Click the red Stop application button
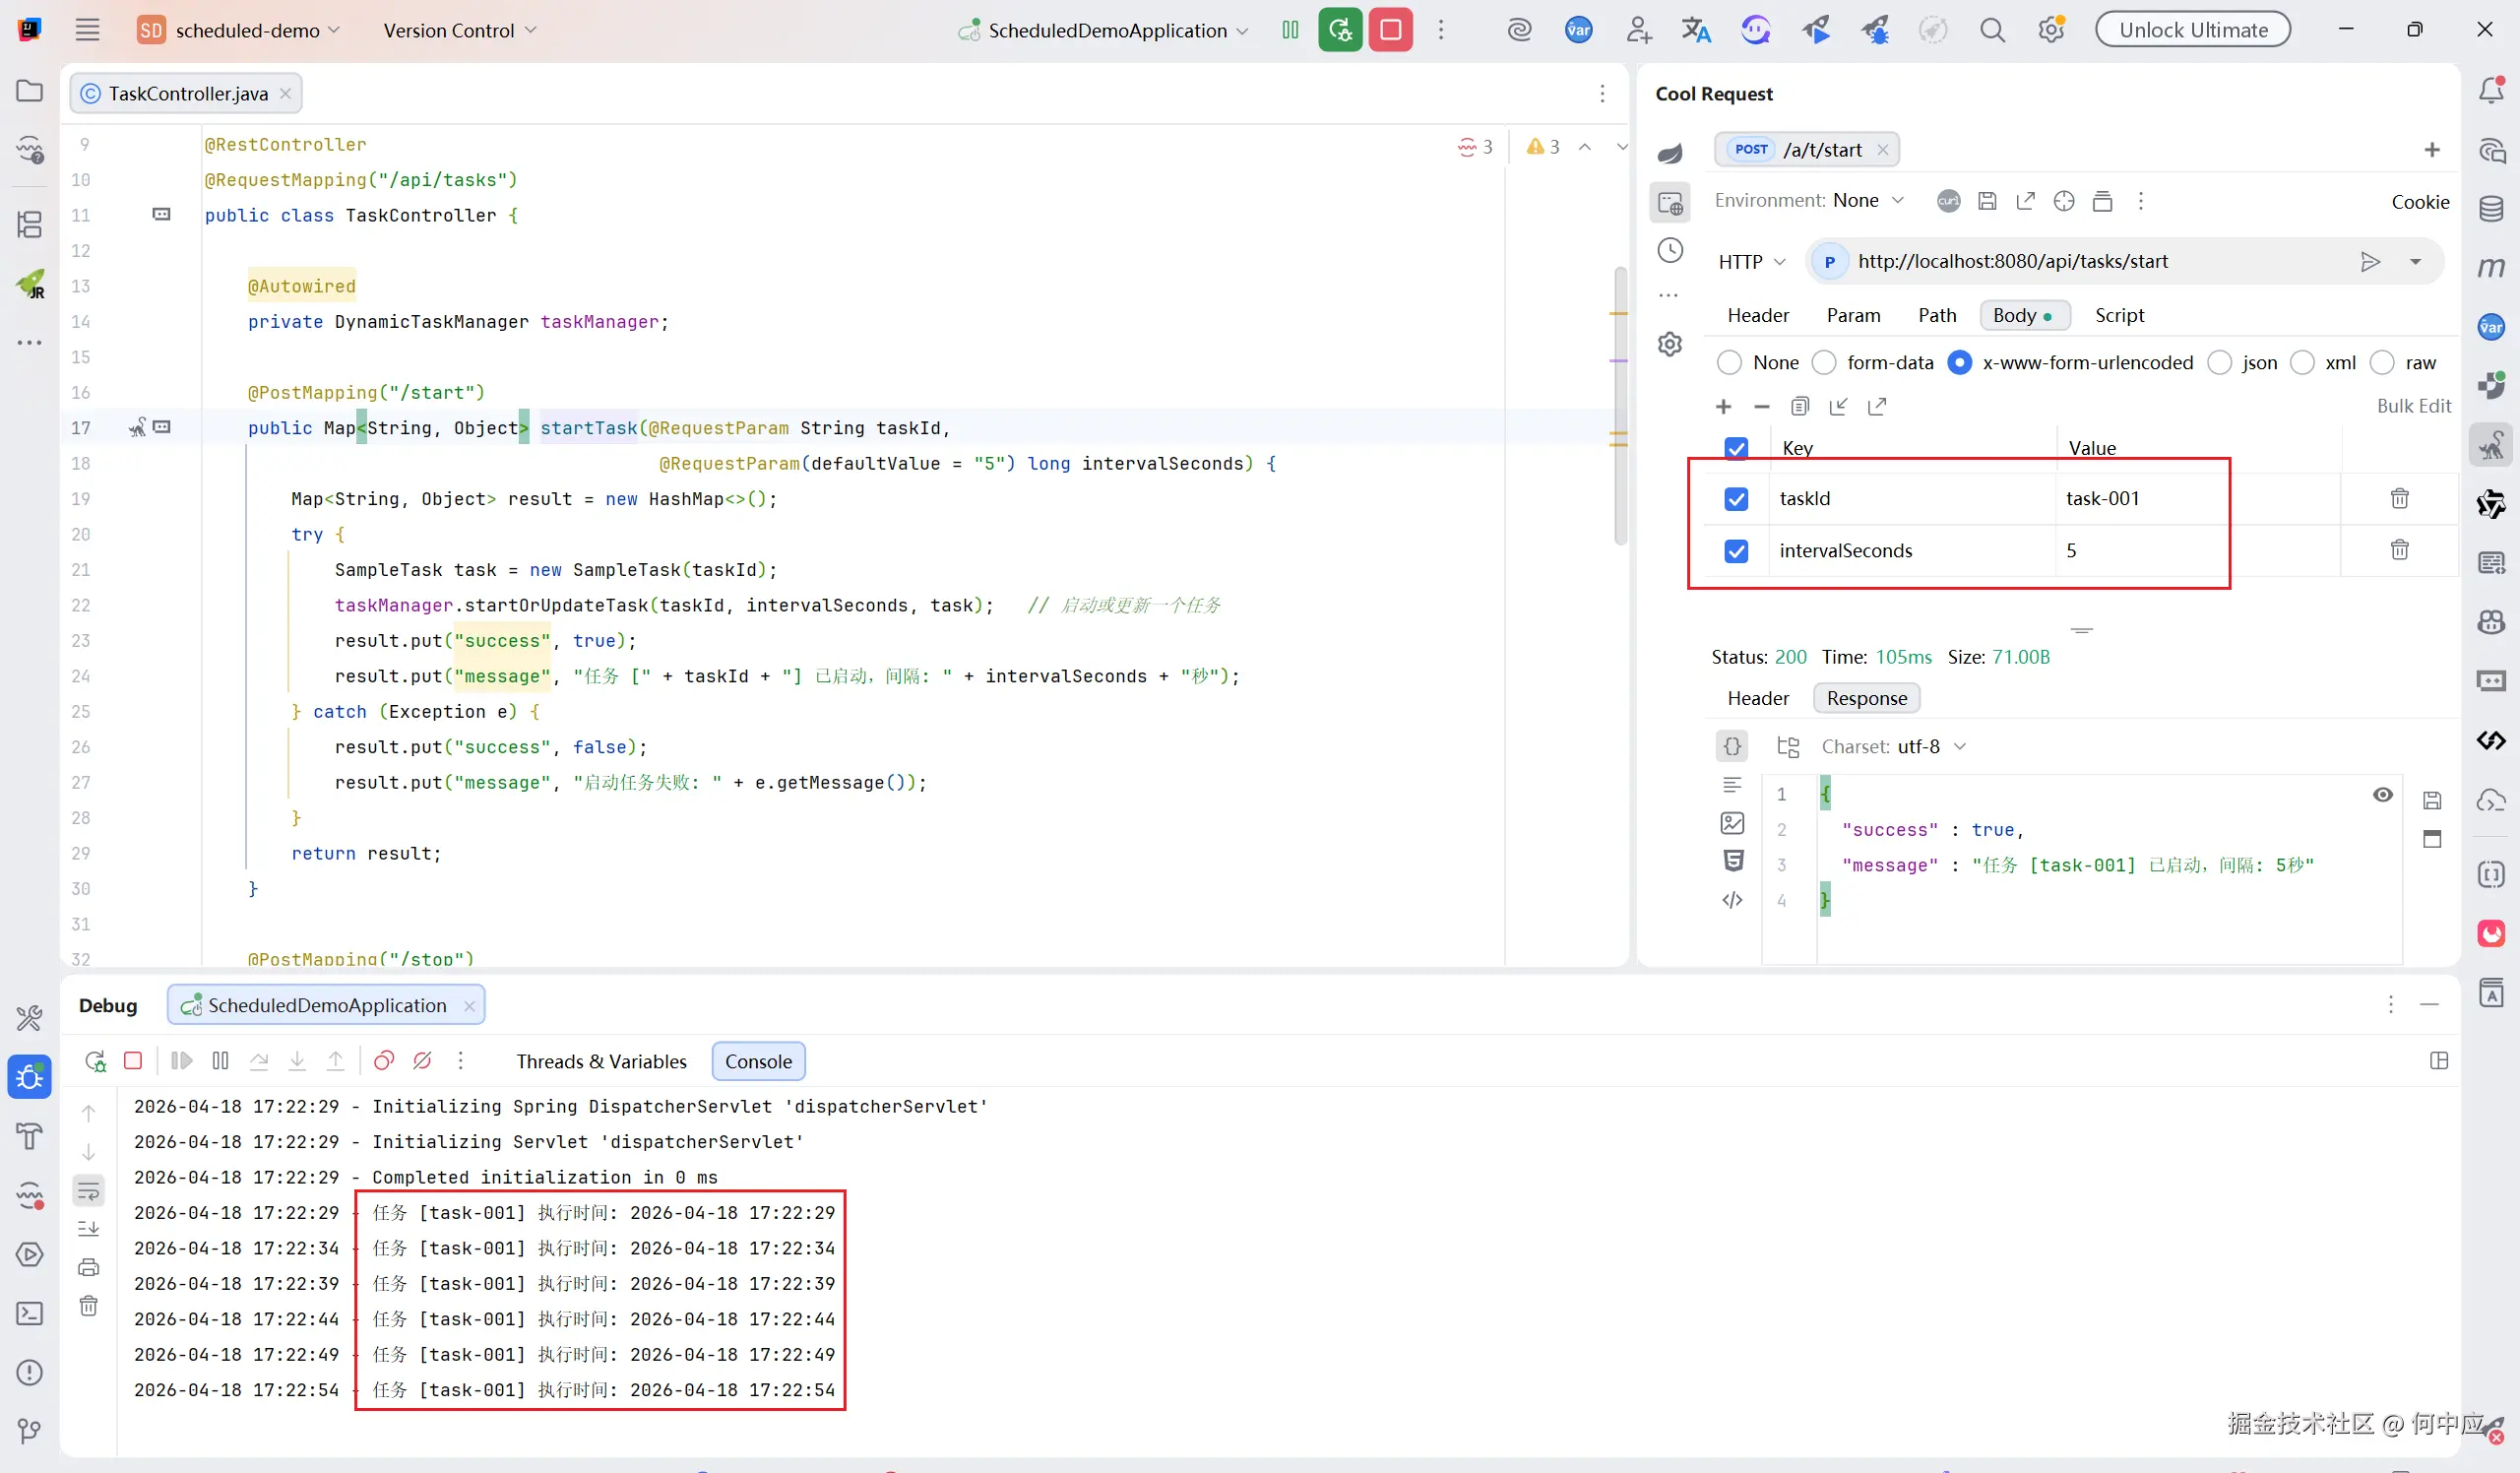The width and height of the screenshot is (2520, 1473). pyautogui.click(x=1390, y=30)
